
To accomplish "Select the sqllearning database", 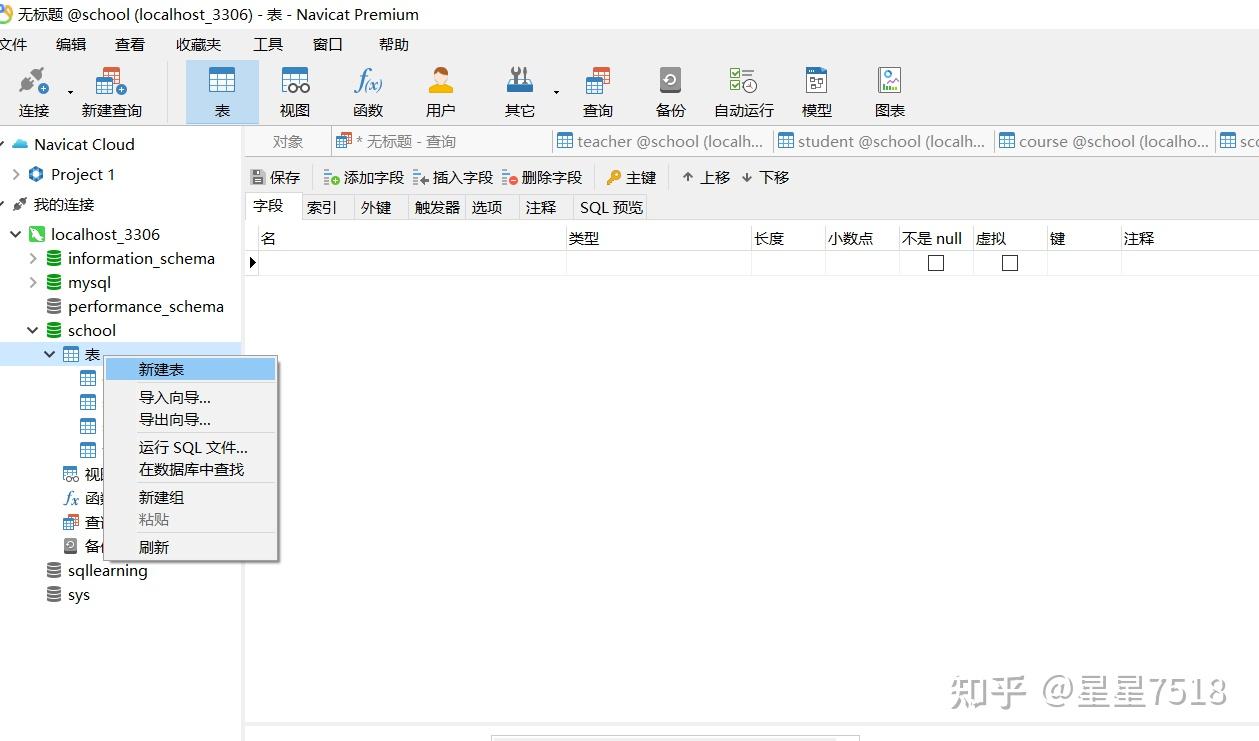I will (107, 570).
